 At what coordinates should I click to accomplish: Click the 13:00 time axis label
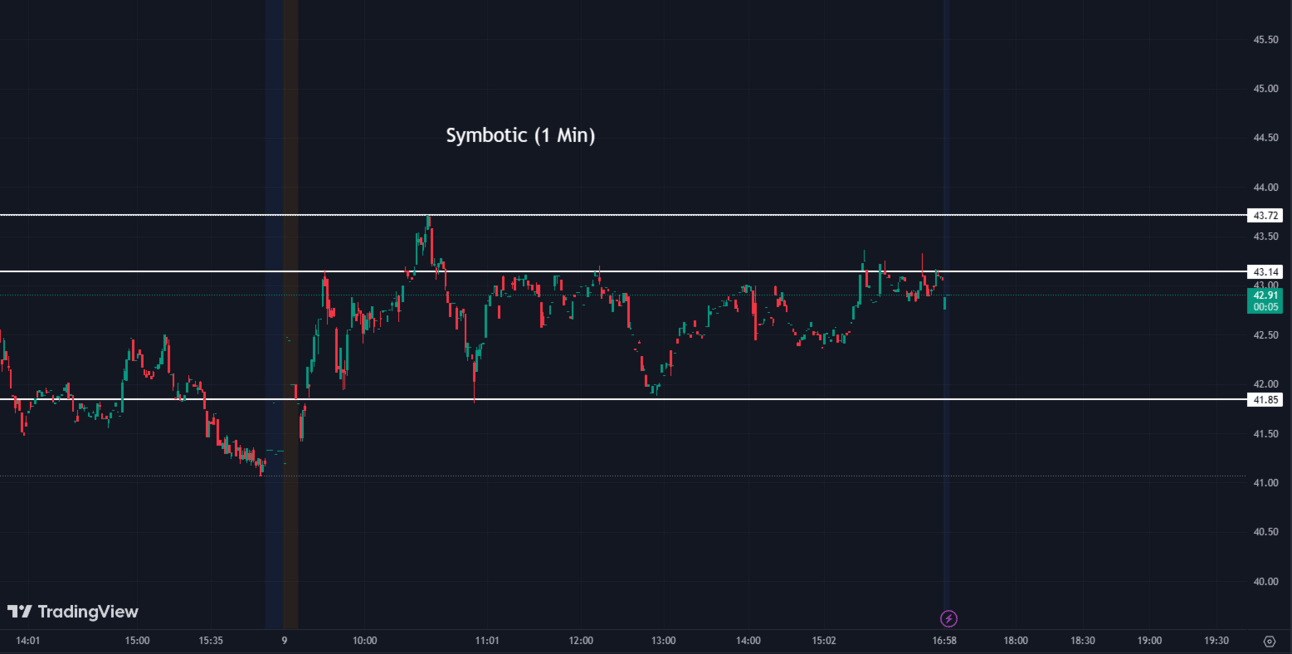pos(663,641)
